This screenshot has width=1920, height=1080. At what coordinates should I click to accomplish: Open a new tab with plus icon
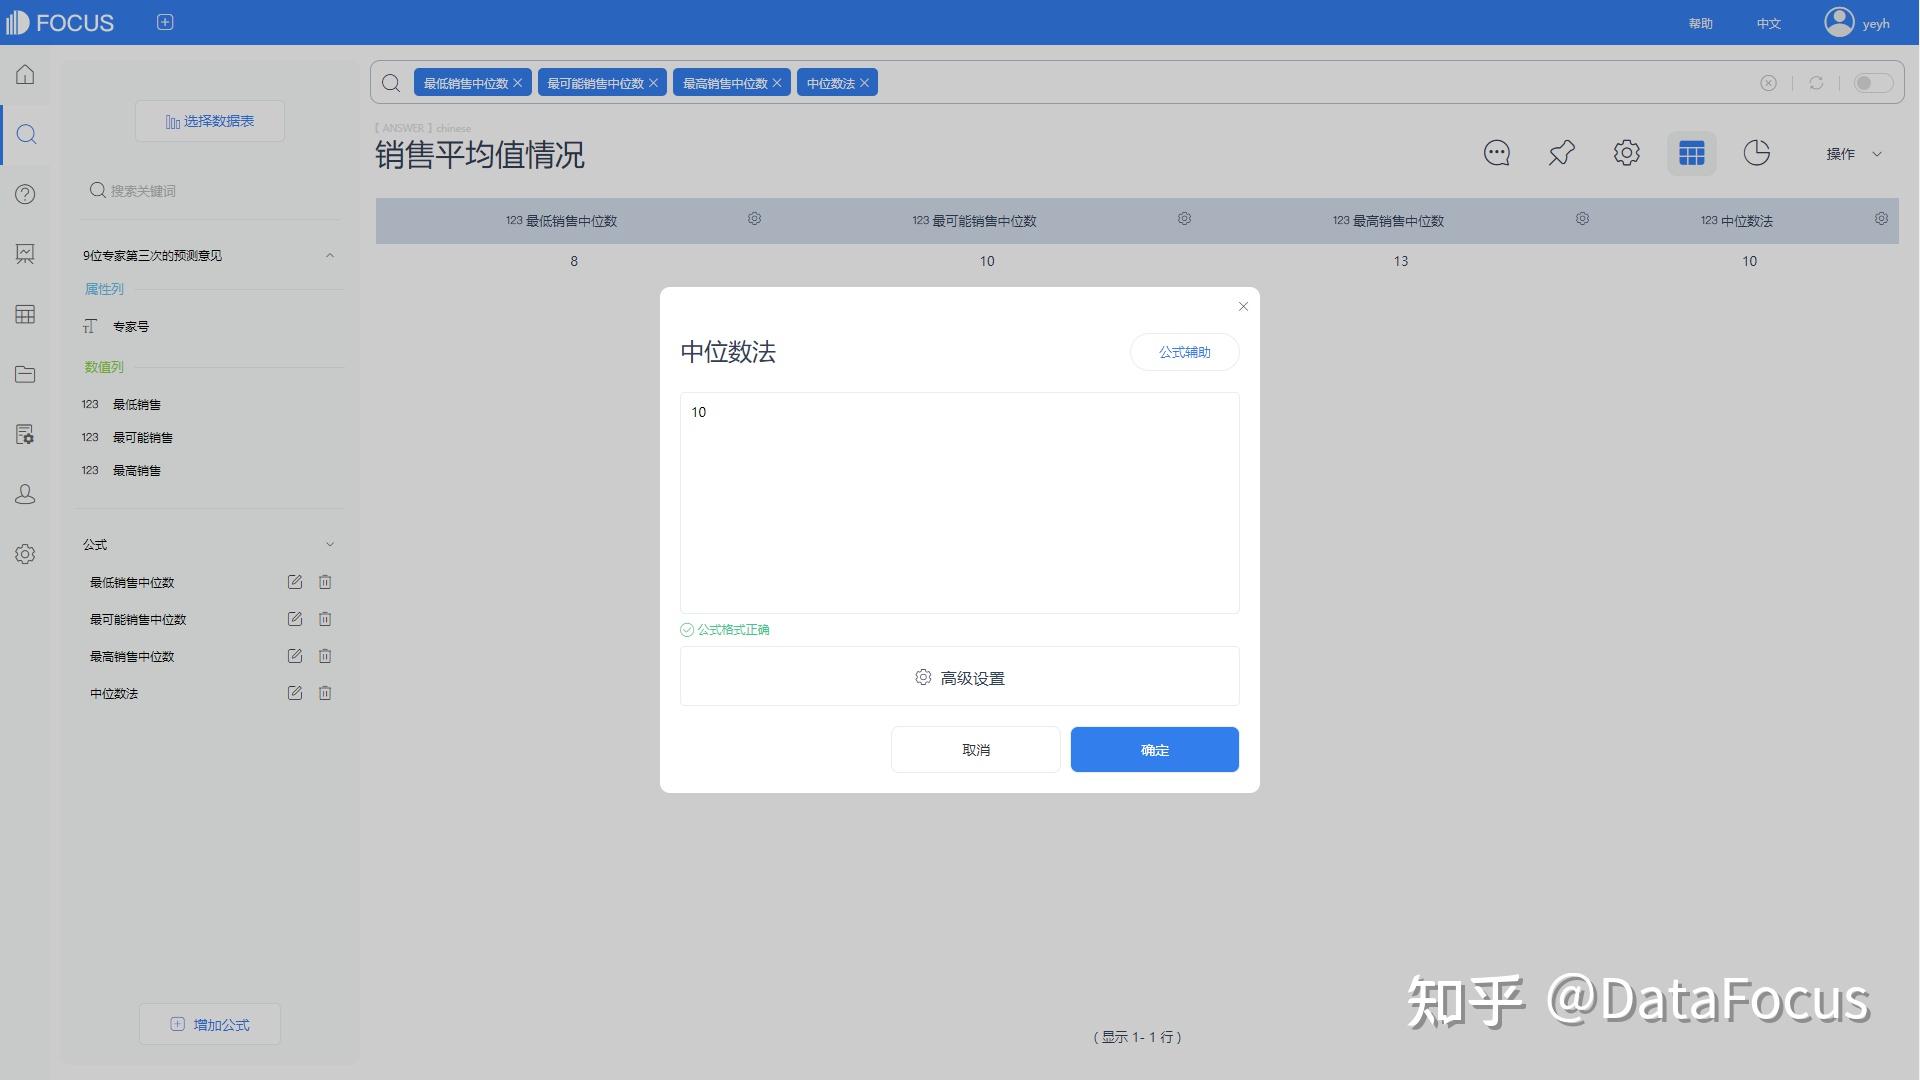[x=165, y=22]
